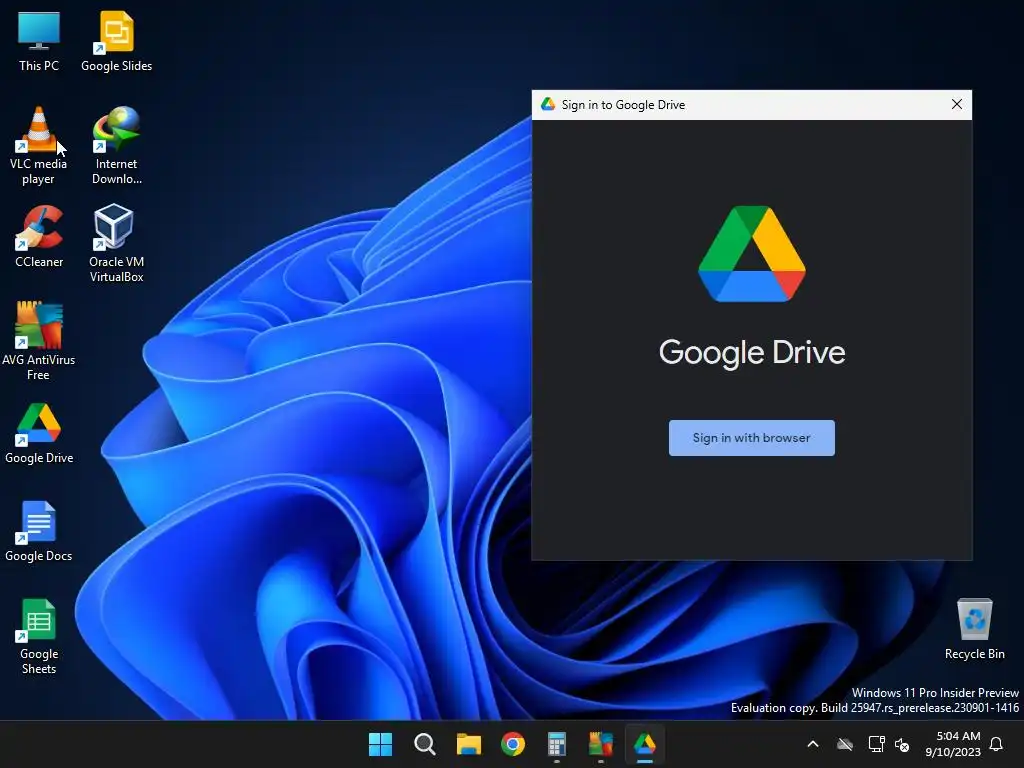The image size is (1024, 768).
Task: Click the Drive logo in the title bar
Action: [x=548, y=104]
